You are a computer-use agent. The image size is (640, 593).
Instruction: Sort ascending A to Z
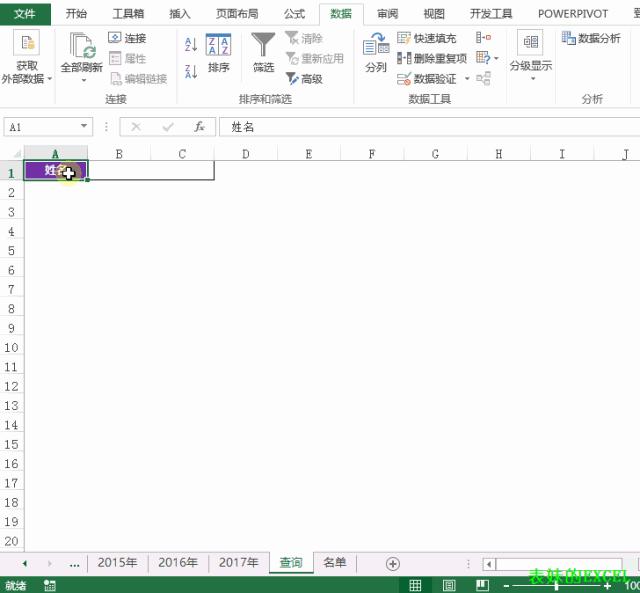pyautogui.click(x=191, y=44)
